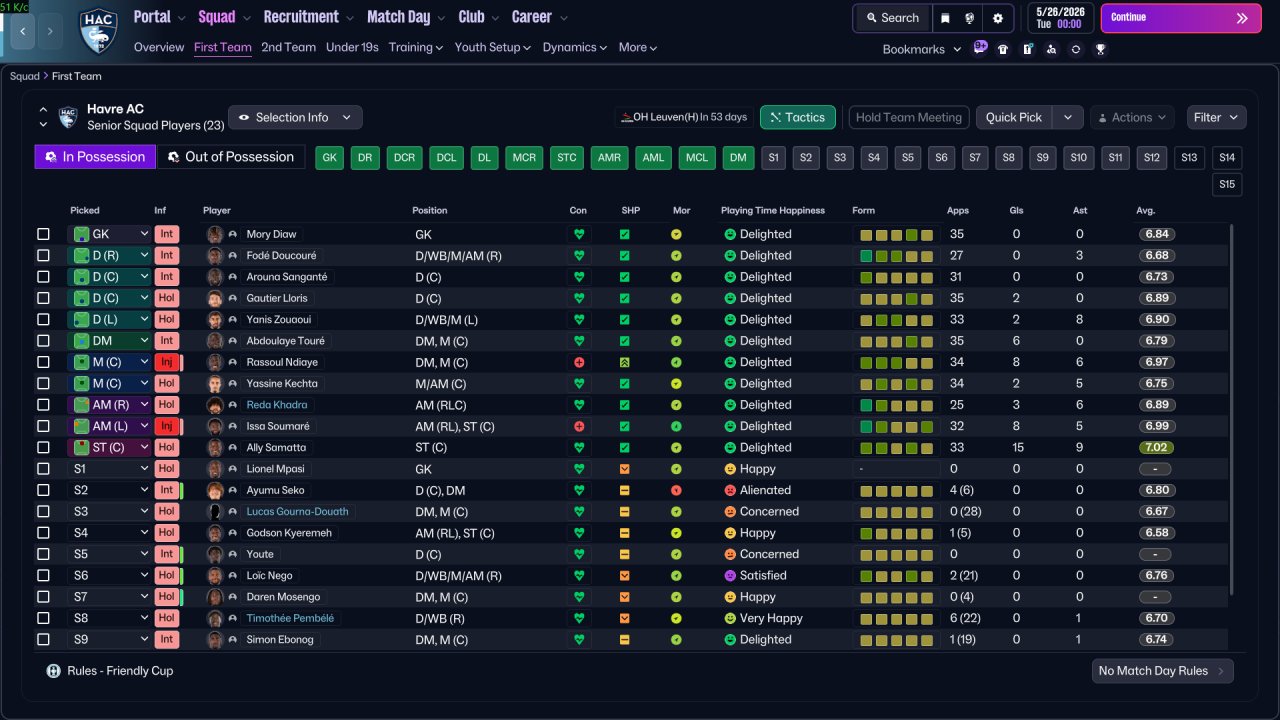1280x720 pixels.
Task: Click the Search field in top bar
Action: 892,18
